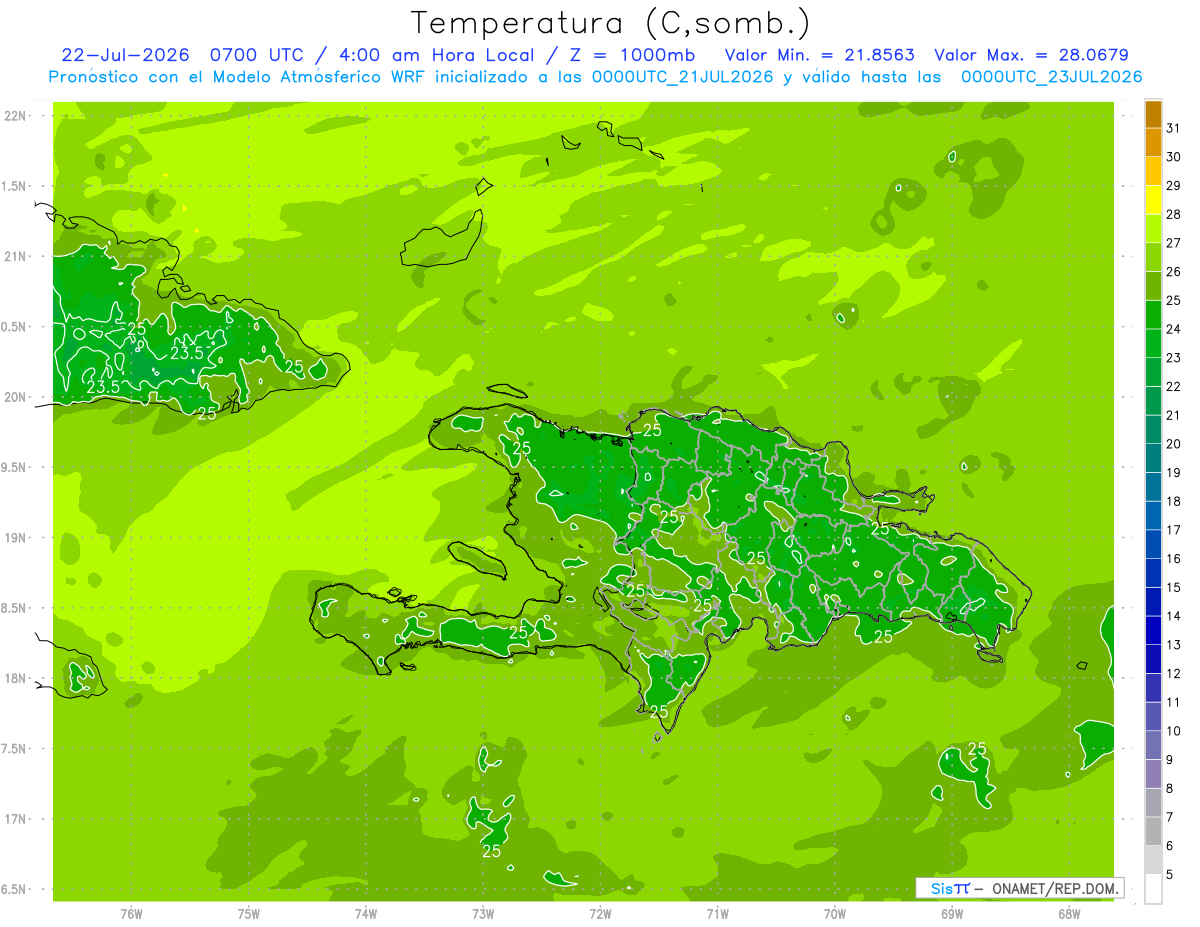Click the '75W' longitude axis label
The width and height of the screenshot is (1200, 927).
click(249, 914)
